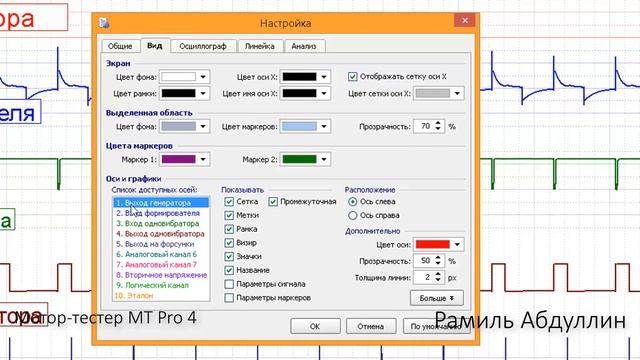Image resolution: width=640 pixels, height=360 pixels.
Task: Open the Маркер 1 color dropdown
Action: (203, 160)
